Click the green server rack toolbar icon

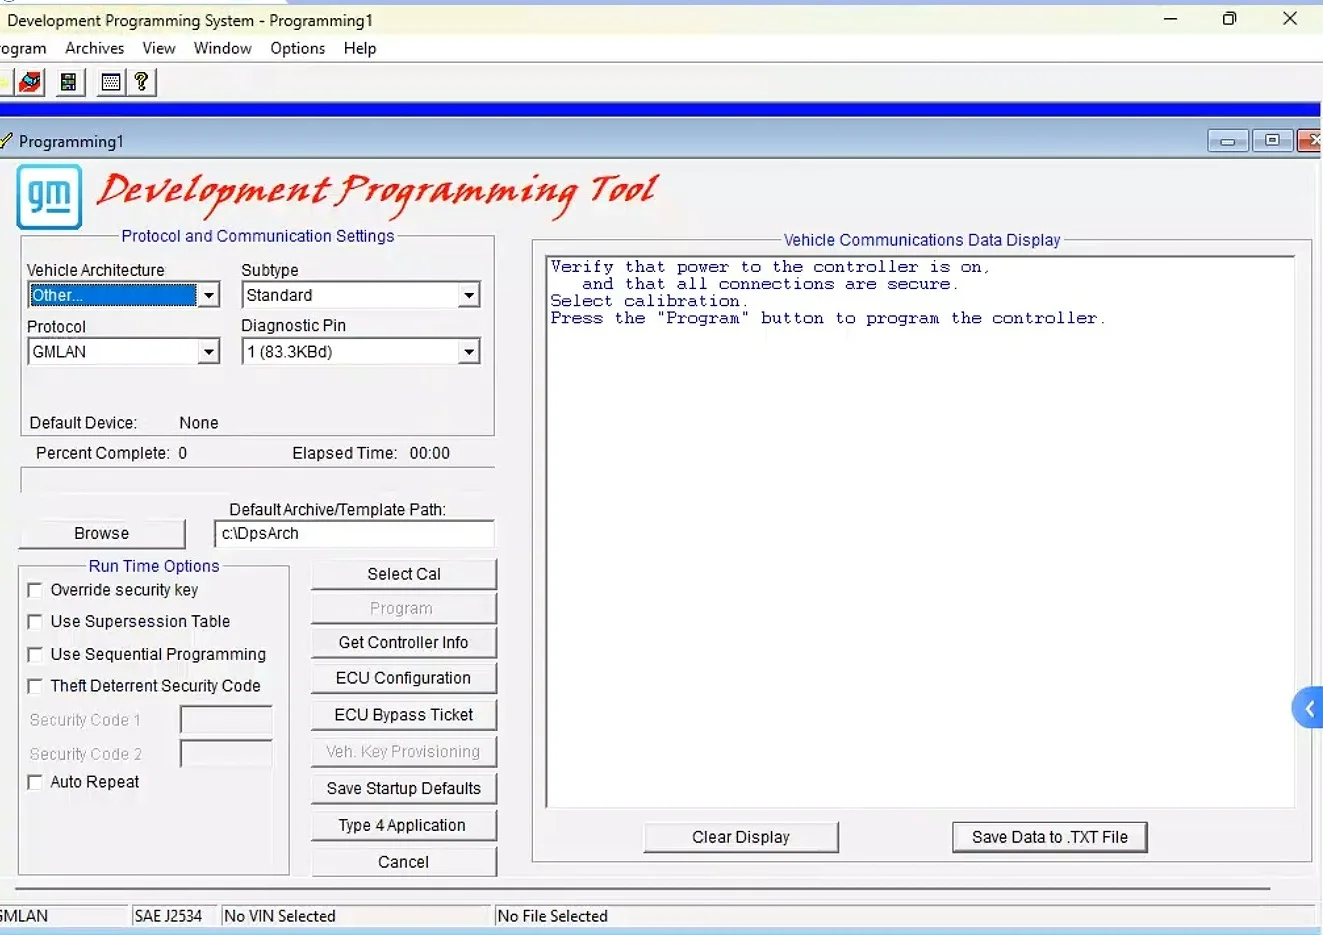click(69, 82)
